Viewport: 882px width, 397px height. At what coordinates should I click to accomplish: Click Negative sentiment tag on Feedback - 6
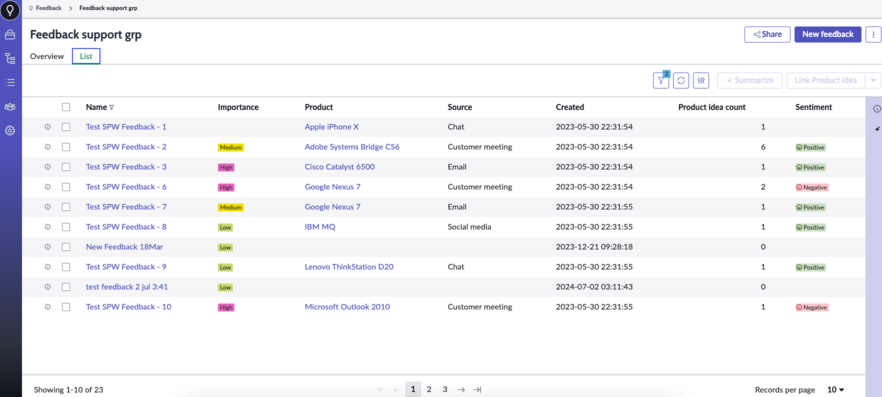812,187
